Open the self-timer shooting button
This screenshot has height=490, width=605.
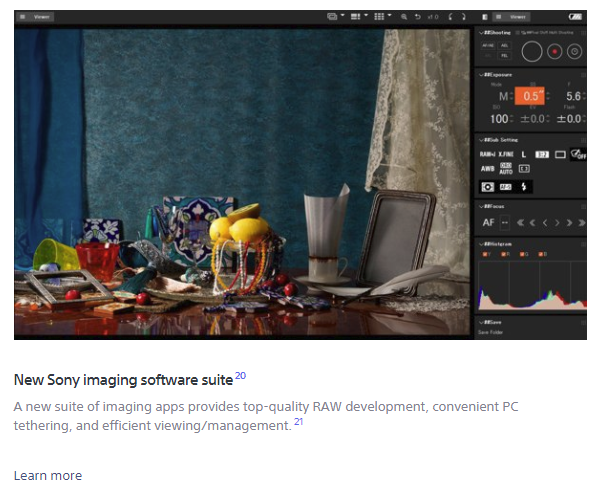point(575,50)
